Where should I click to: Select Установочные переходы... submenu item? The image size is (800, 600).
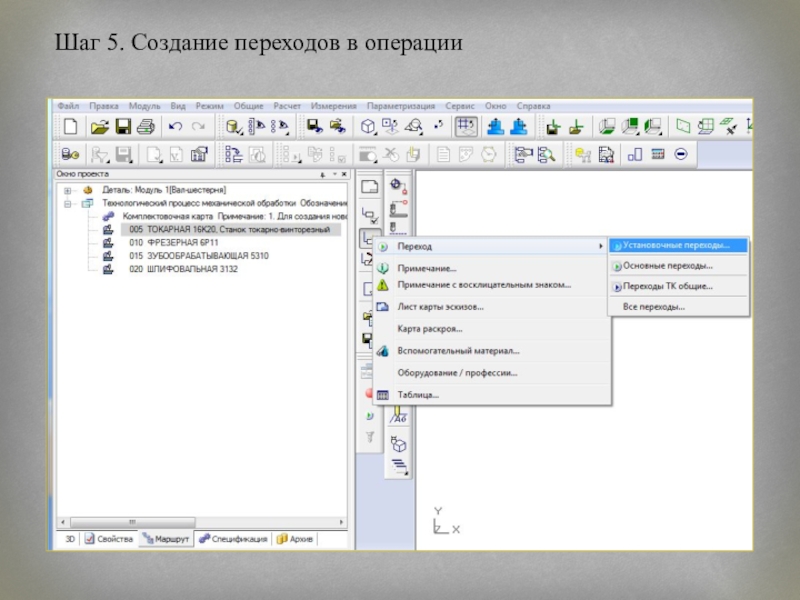tap(675, 244)
